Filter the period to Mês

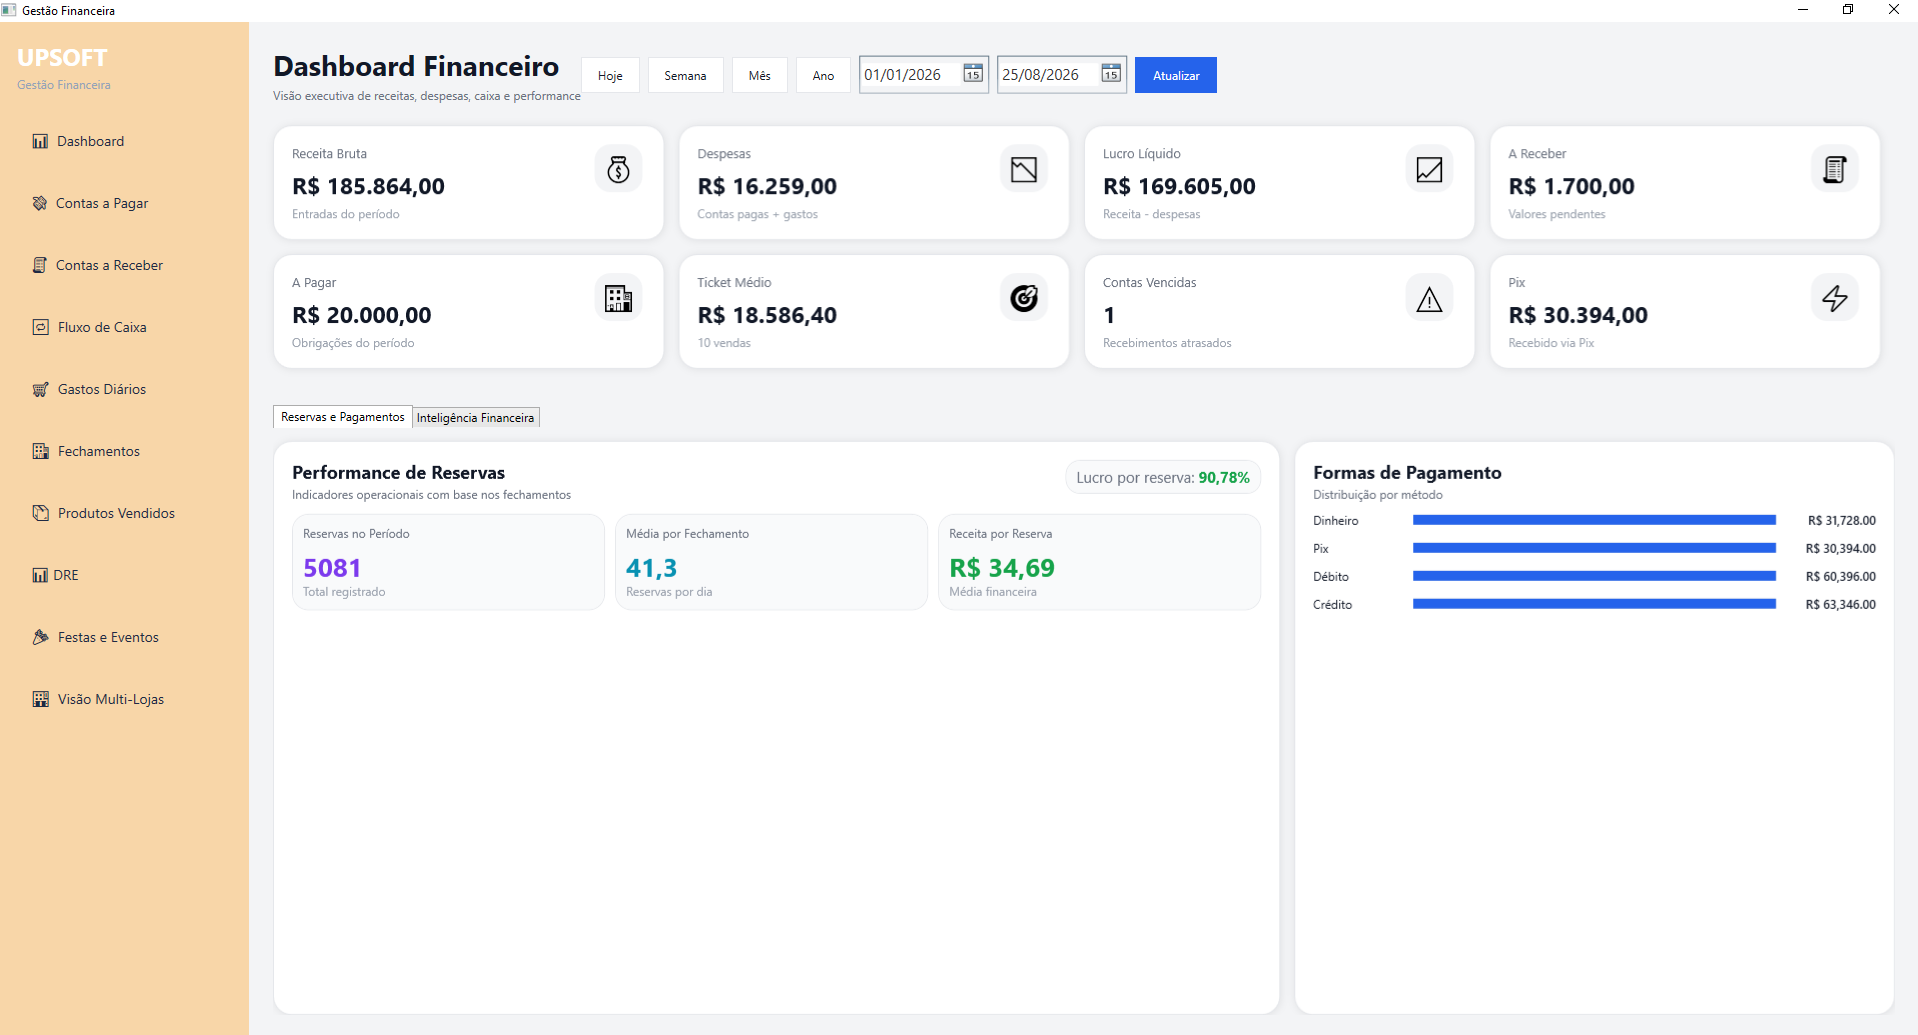tap(760, 75)
